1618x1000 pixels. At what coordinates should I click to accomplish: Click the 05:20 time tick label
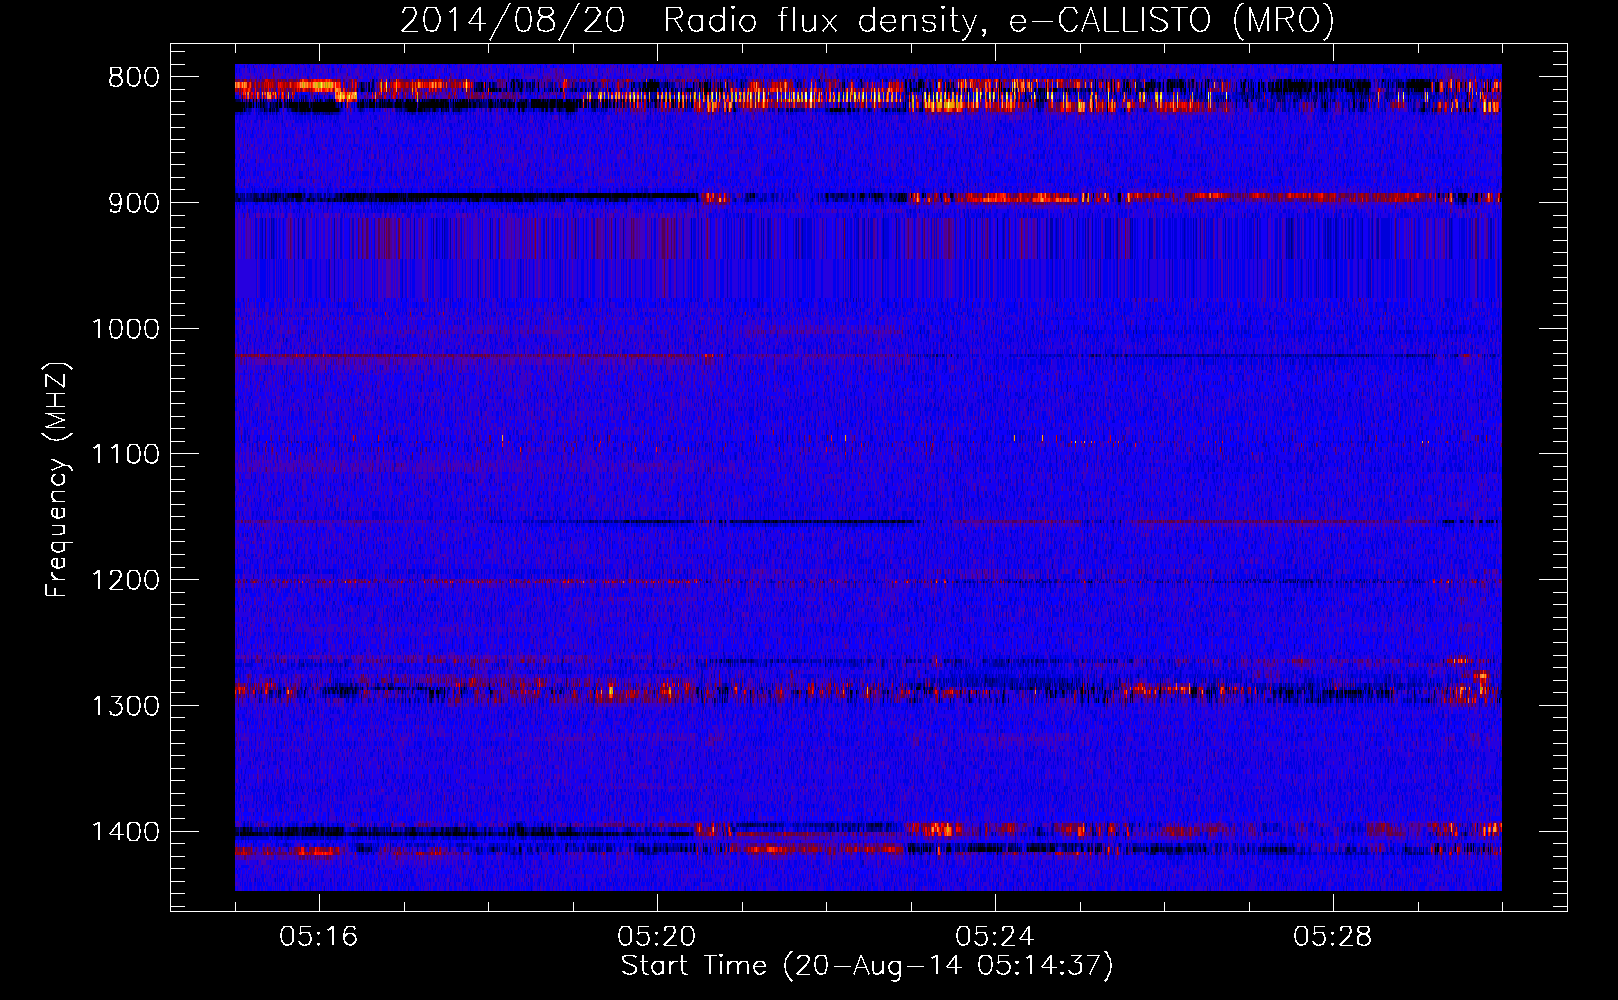point(657,937)
